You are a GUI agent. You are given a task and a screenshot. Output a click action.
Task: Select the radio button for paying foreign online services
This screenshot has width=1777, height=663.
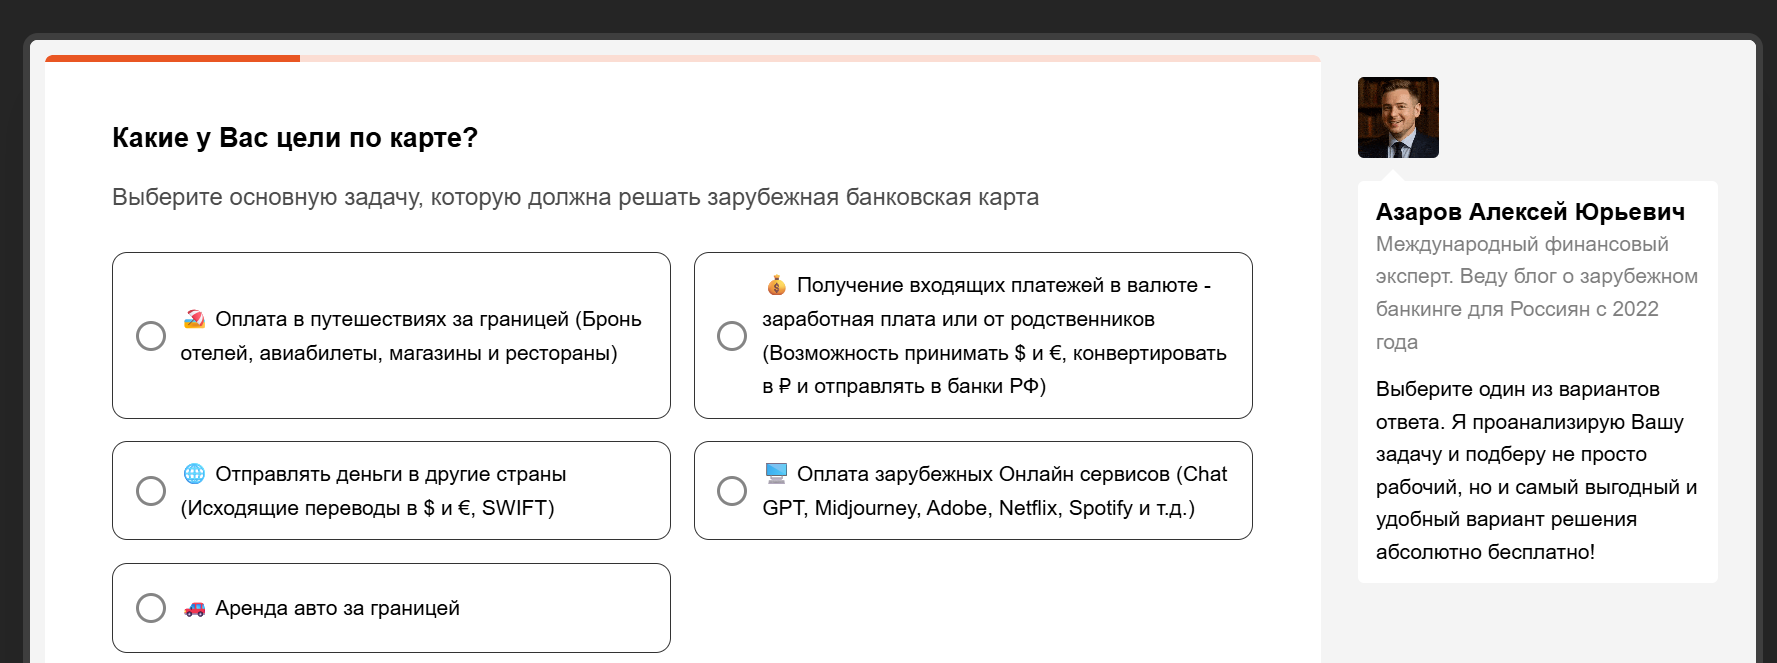pos(731,491)
